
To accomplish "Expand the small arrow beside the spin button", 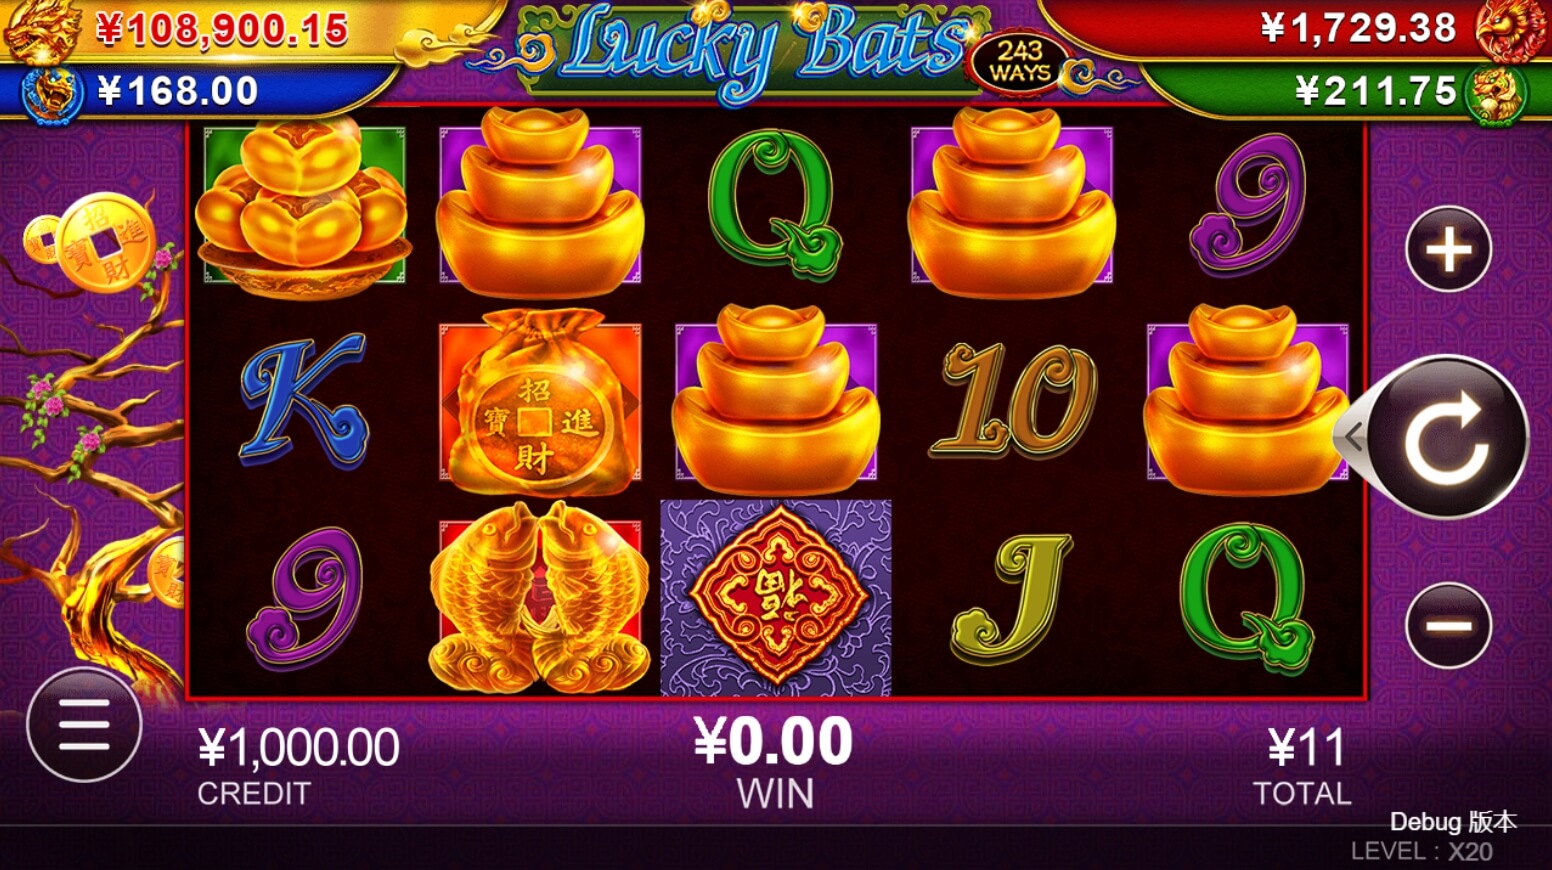I will pyautogui.click(x=1353, y=436).
